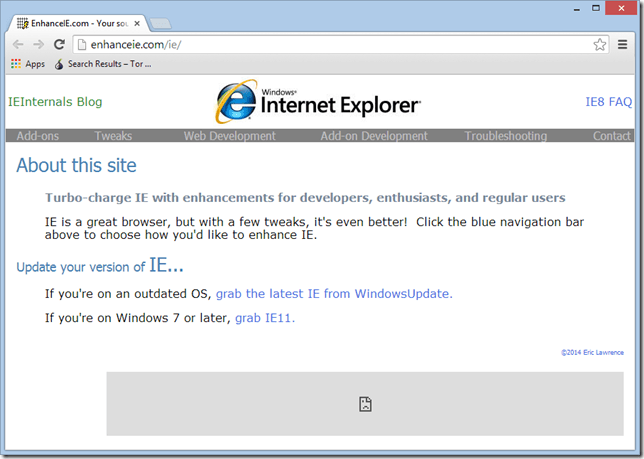Maximize the Chrome window
This screenshot has width=644, height=459.
coord(596,8)
